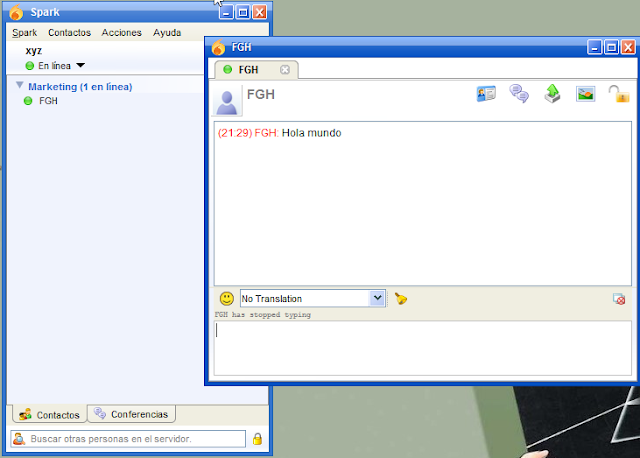Maximize the Spark main window

point(243,12)
